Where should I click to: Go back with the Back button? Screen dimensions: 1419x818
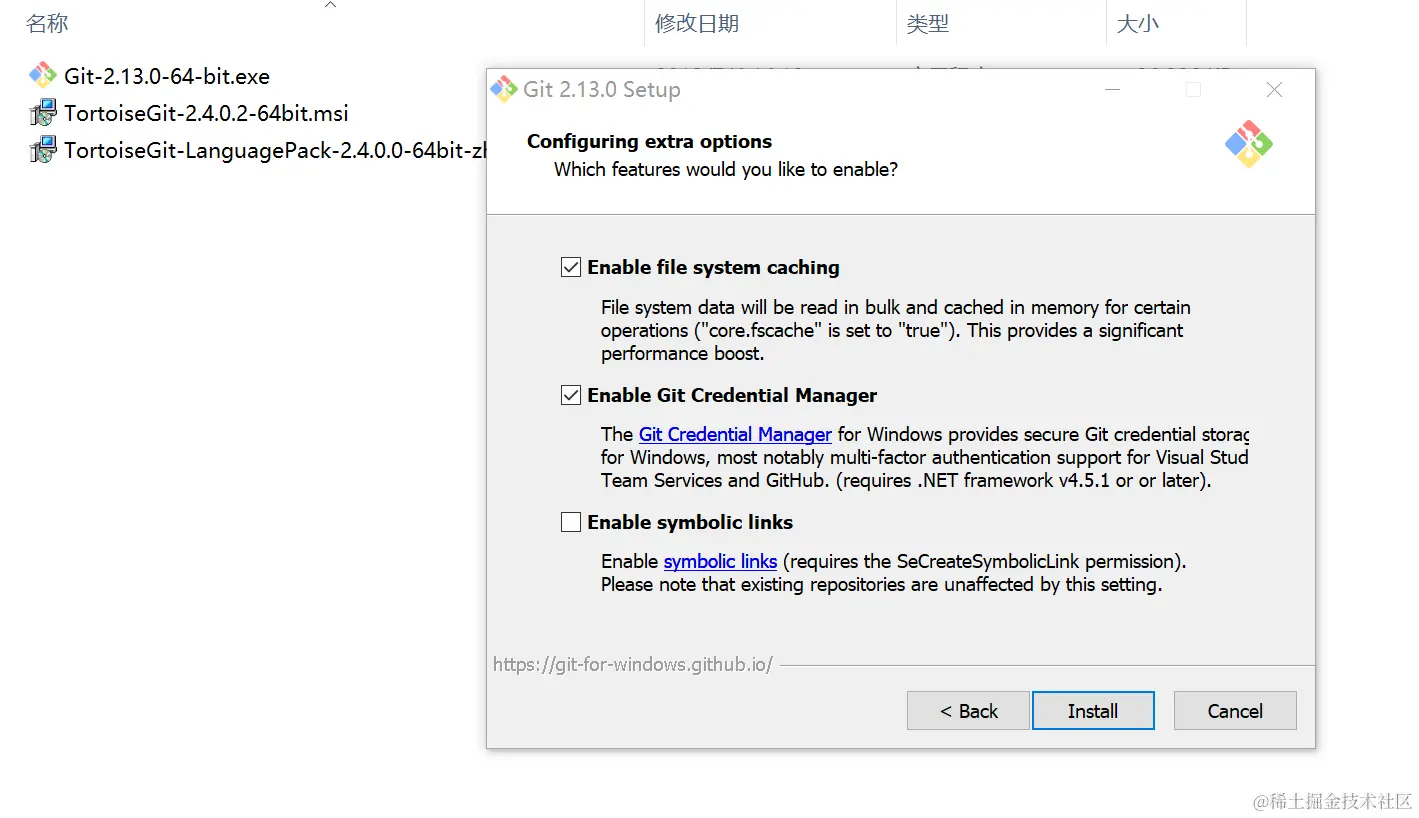coord(968,711)
